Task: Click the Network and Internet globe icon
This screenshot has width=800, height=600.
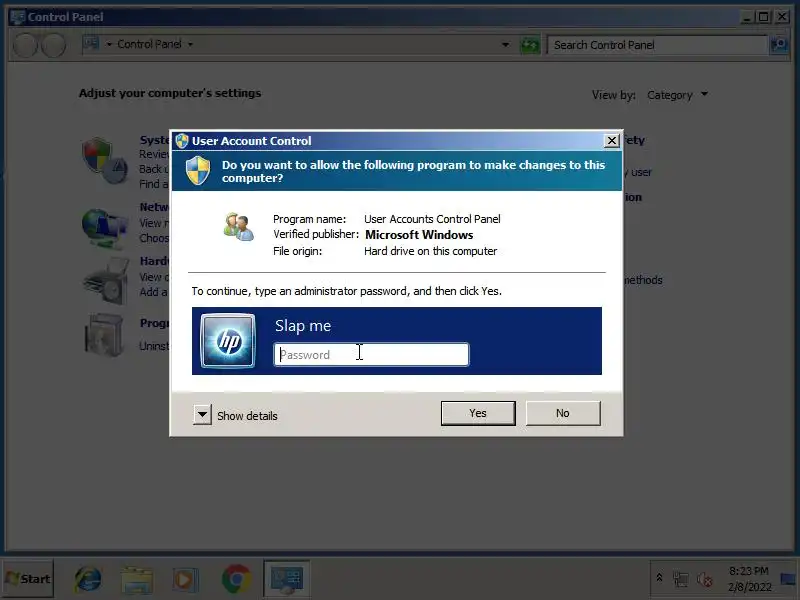Action: [x=105, y=228]
